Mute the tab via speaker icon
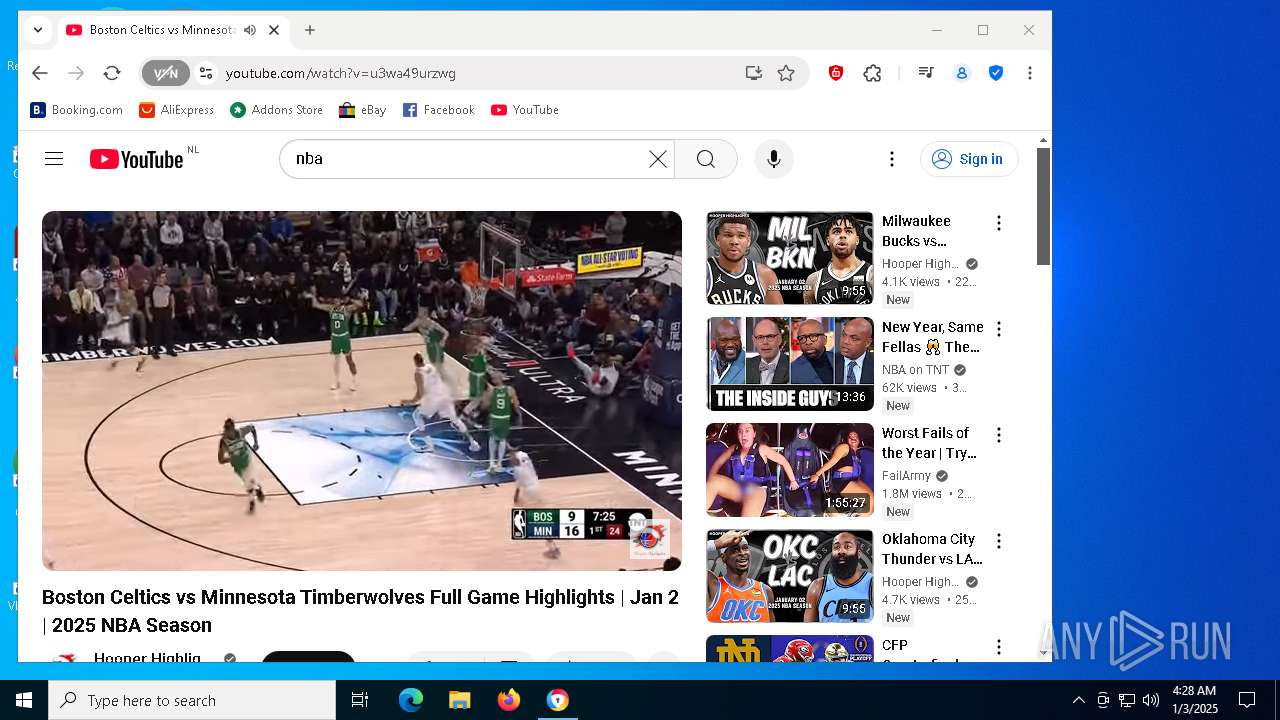1280x720 pixels. coord(249,30)
